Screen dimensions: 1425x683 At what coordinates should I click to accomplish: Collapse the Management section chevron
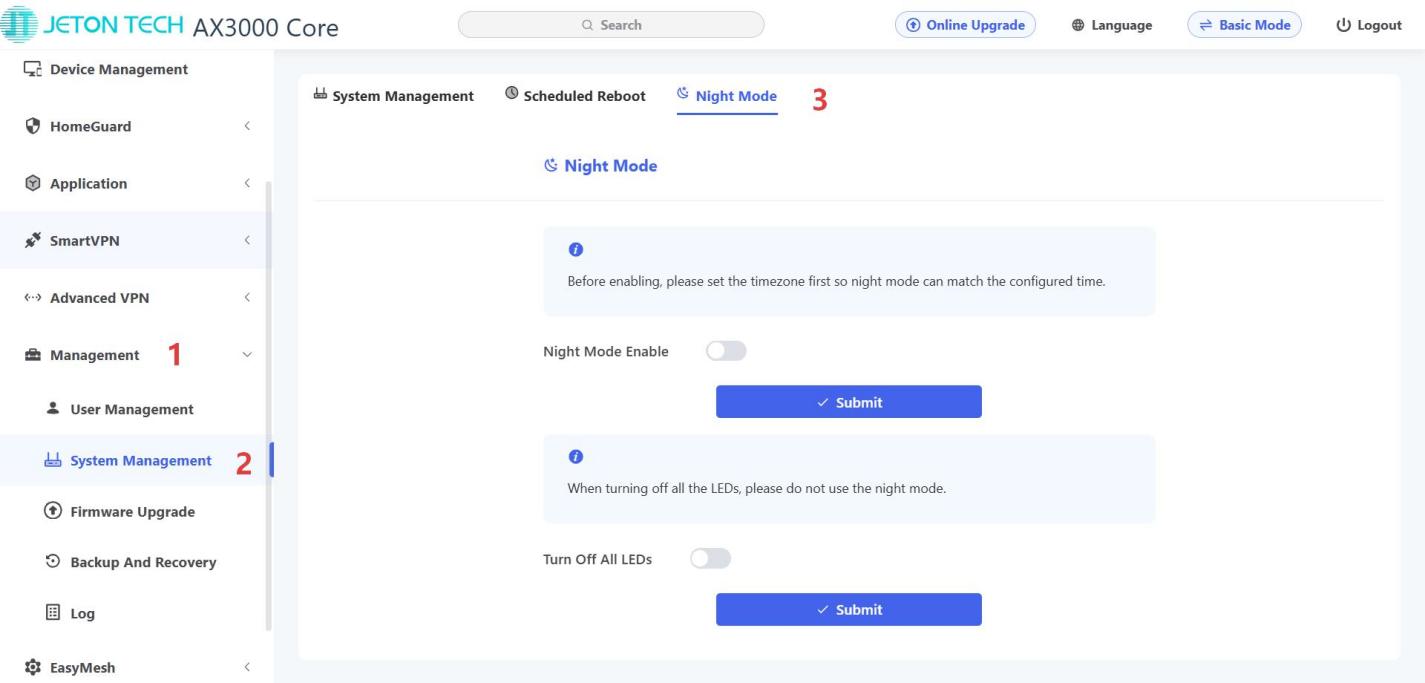[247, 355]
